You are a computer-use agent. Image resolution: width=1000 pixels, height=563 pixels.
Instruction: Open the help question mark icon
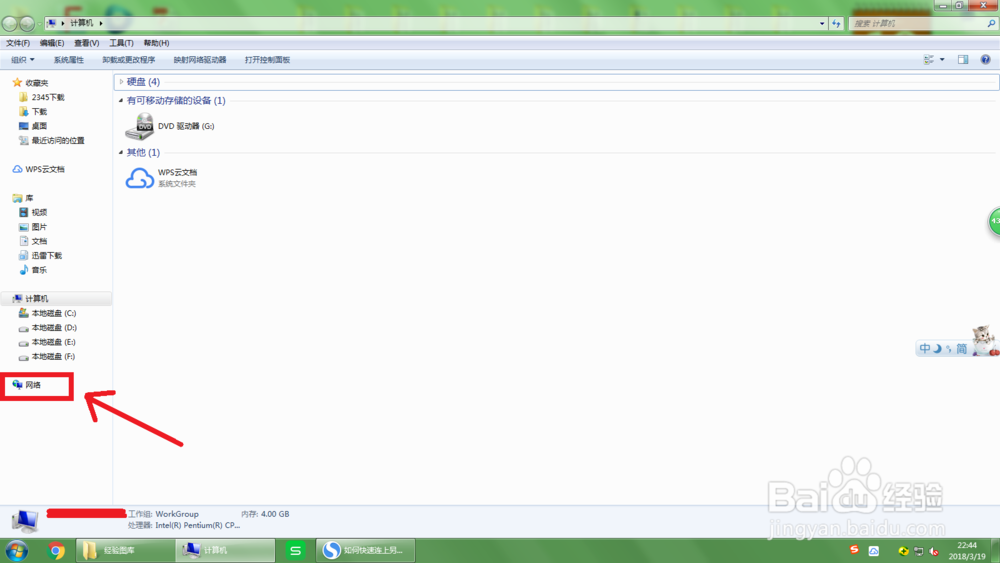985,59
